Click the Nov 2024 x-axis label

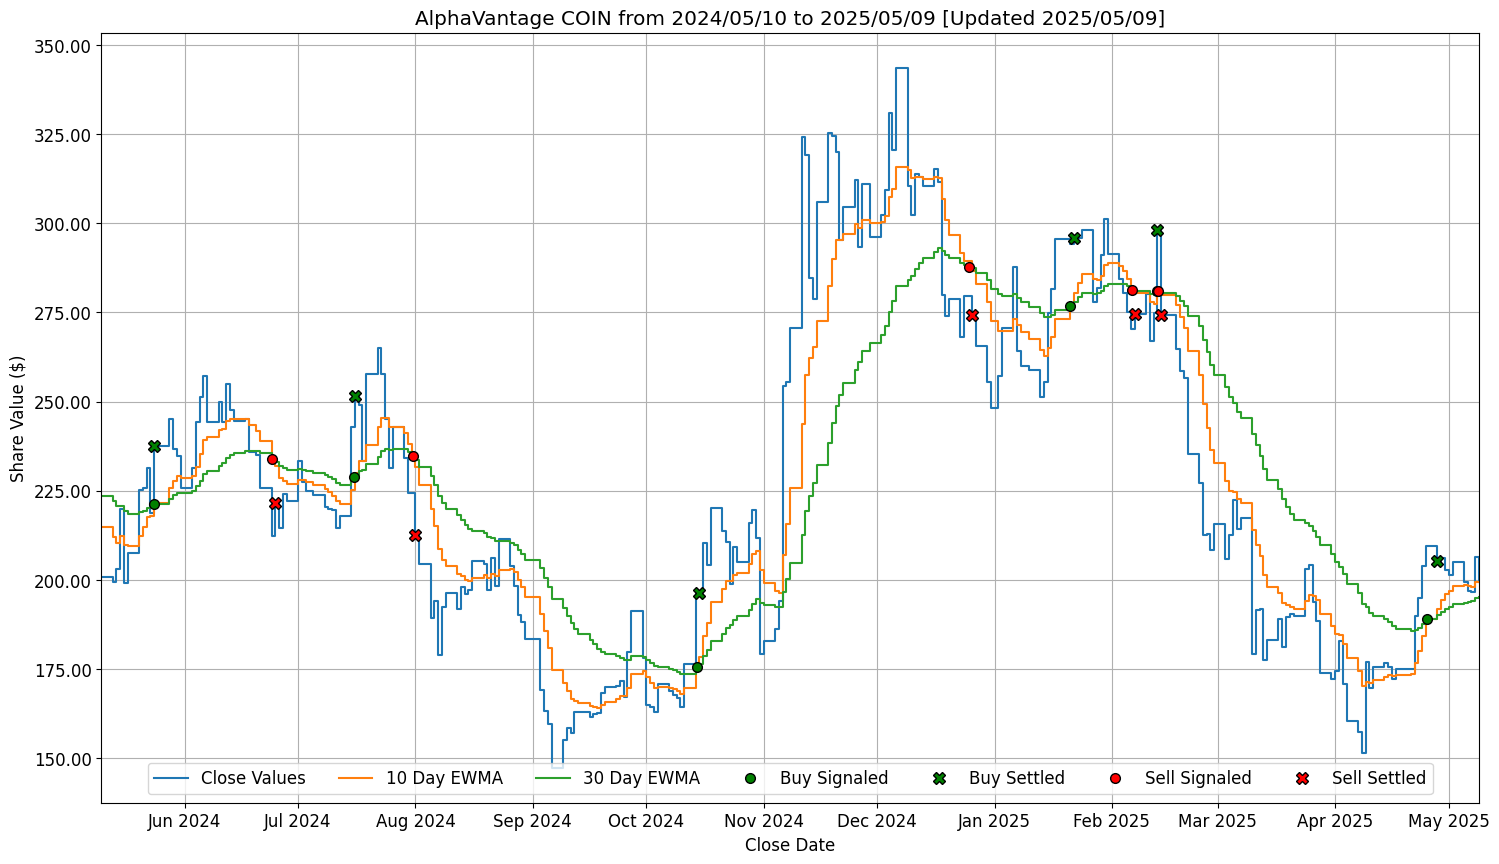[x=764, y=822]
